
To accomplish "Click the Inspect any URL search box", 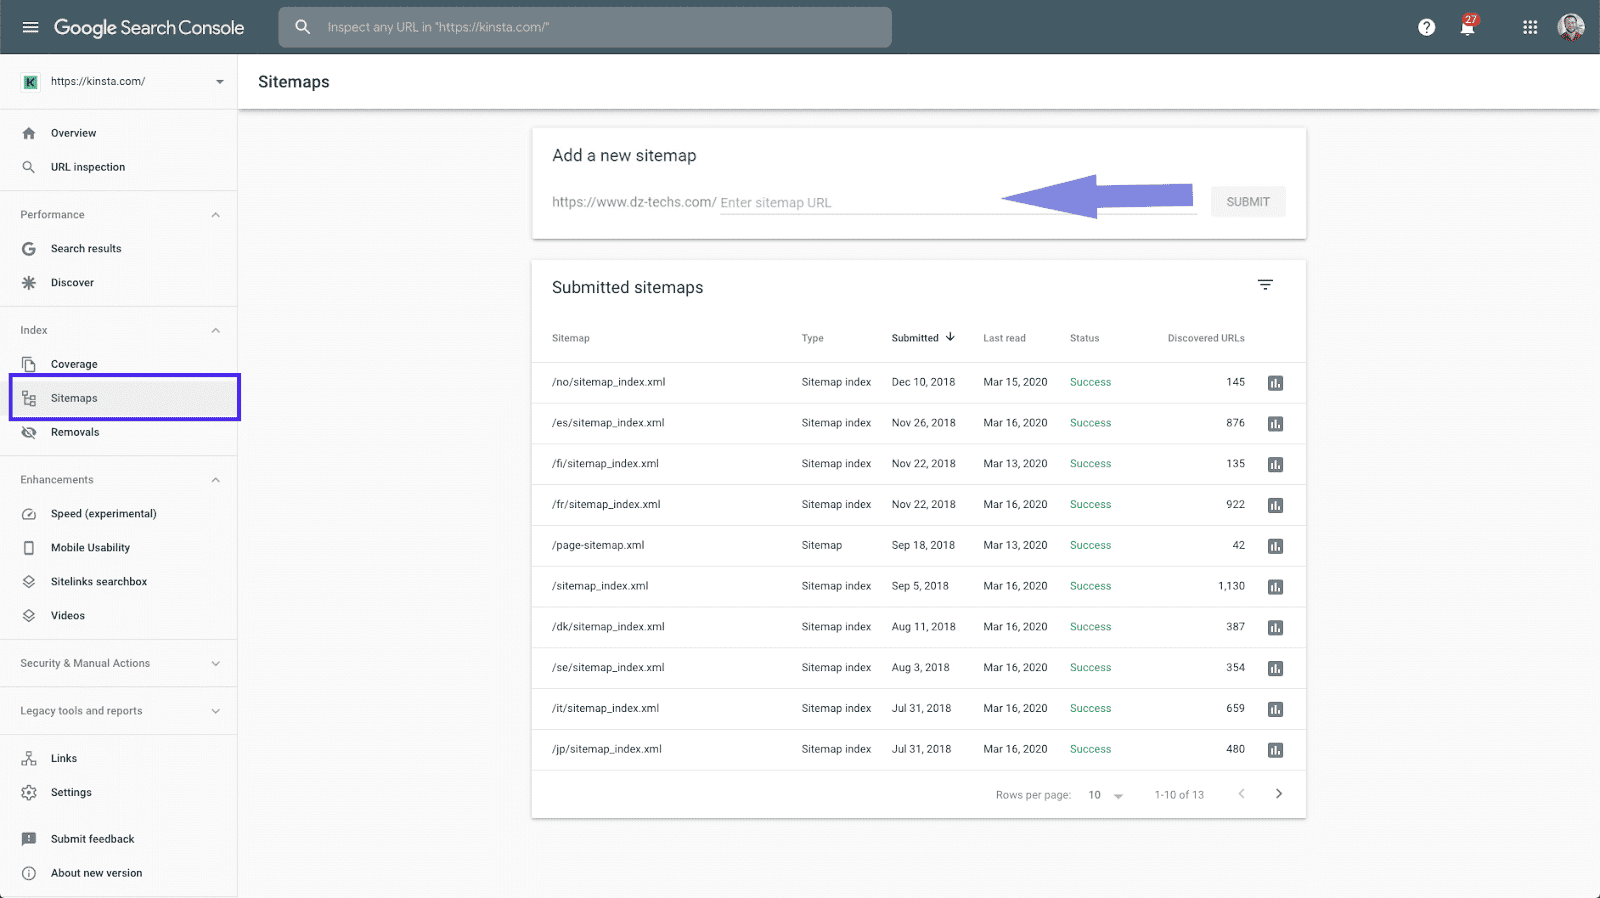I will [x=585, y=27].
